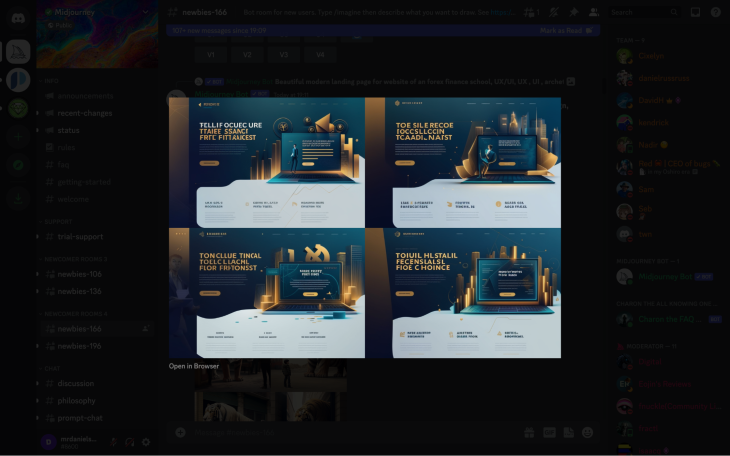730x456 pixels.
Task: Open the Discord home direct messages icon
Action: [x=18, y=18]
